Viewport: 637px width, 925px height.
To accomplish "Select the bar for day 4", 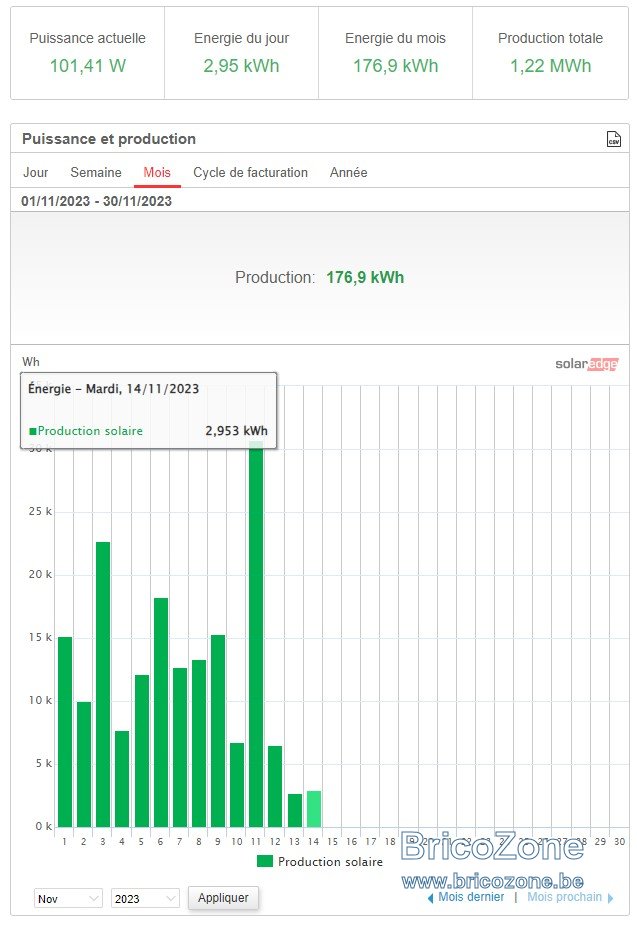I will click(122, 779).
